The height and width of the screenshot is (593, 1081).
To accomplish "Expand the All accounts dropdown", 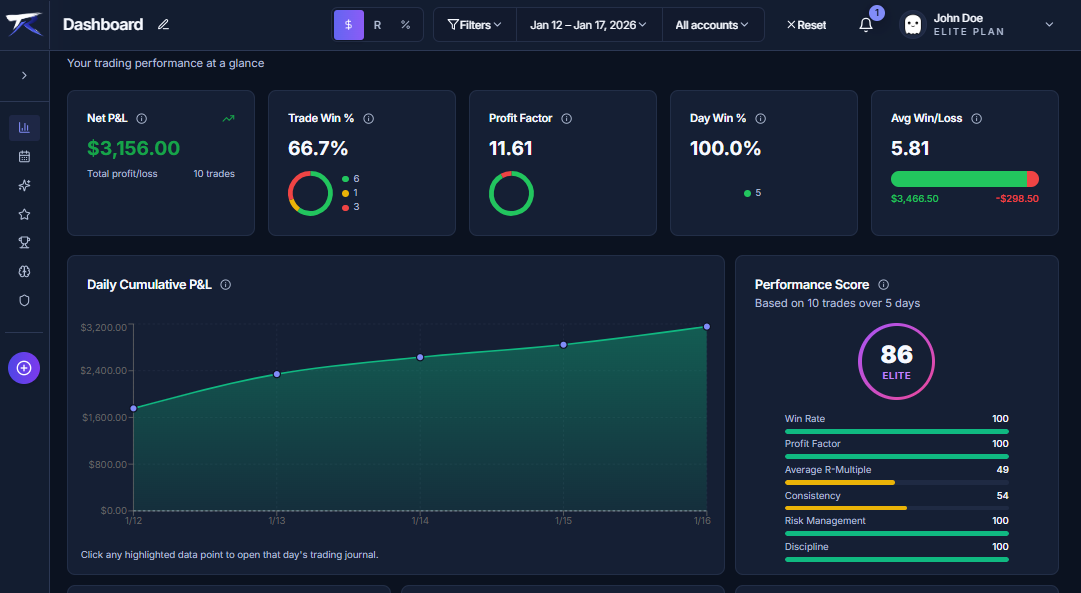I will pyautogui.click(x=712, y=25).
